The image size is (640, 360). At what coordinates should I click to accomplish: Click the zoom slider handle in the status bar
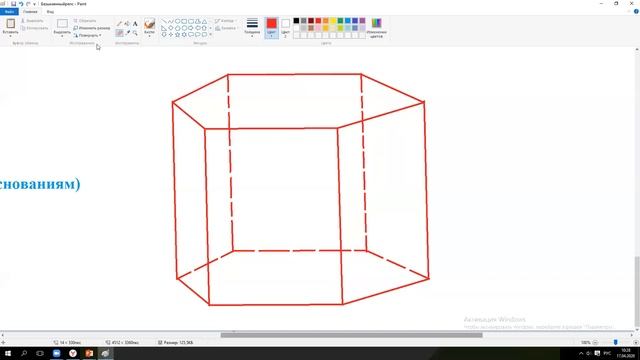click(616, 342)
